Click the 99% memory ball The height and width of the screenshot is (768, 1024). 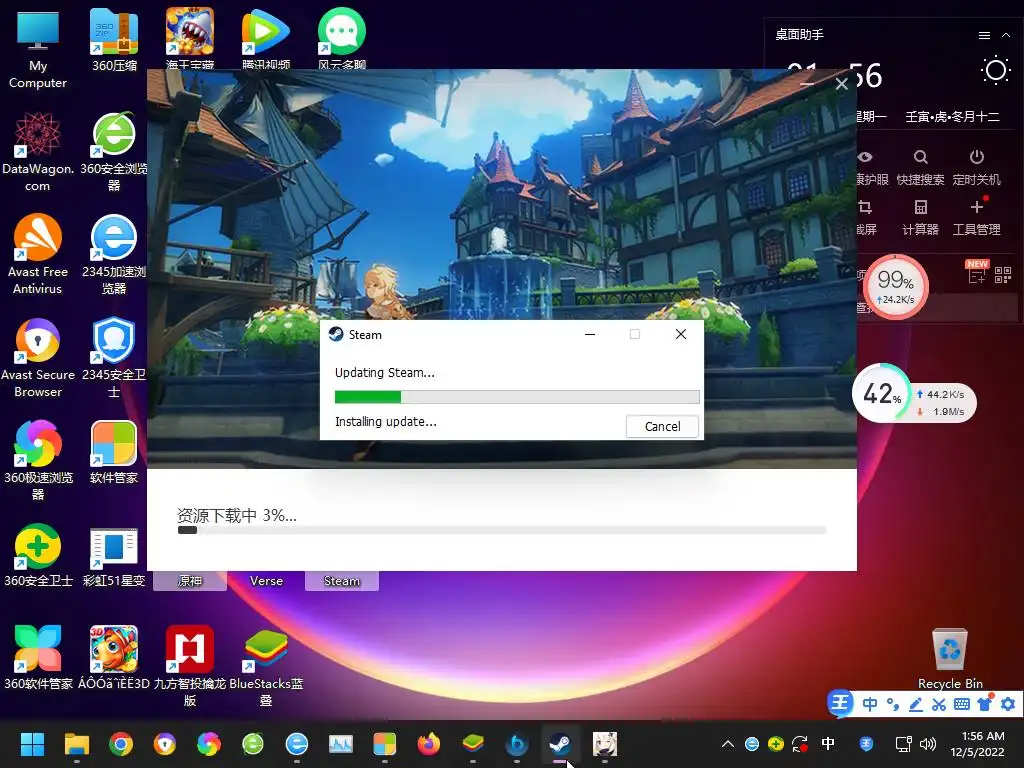pyautogui.click(x=895, y=287)
